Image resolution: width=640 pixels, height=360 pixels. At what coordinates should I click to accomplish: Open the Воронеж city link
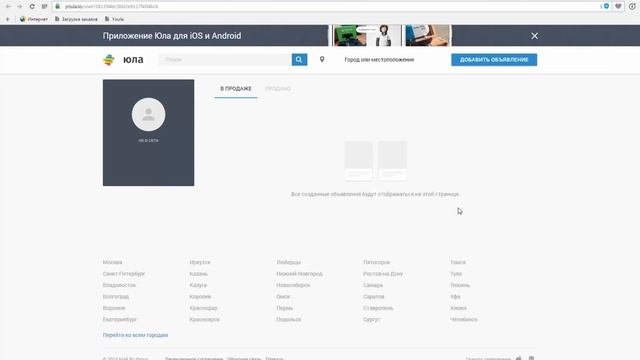tap(114, 308)
